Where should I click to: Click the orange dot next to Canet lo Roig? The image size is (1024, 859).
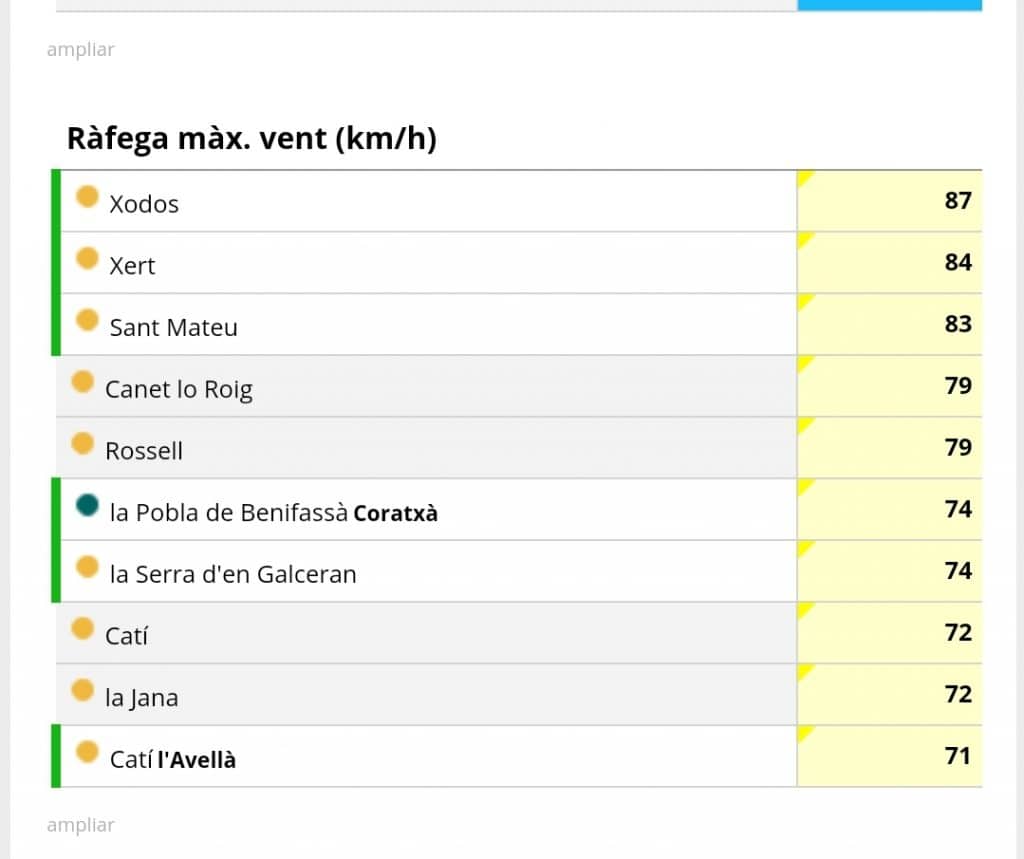[x=83, y=382]
